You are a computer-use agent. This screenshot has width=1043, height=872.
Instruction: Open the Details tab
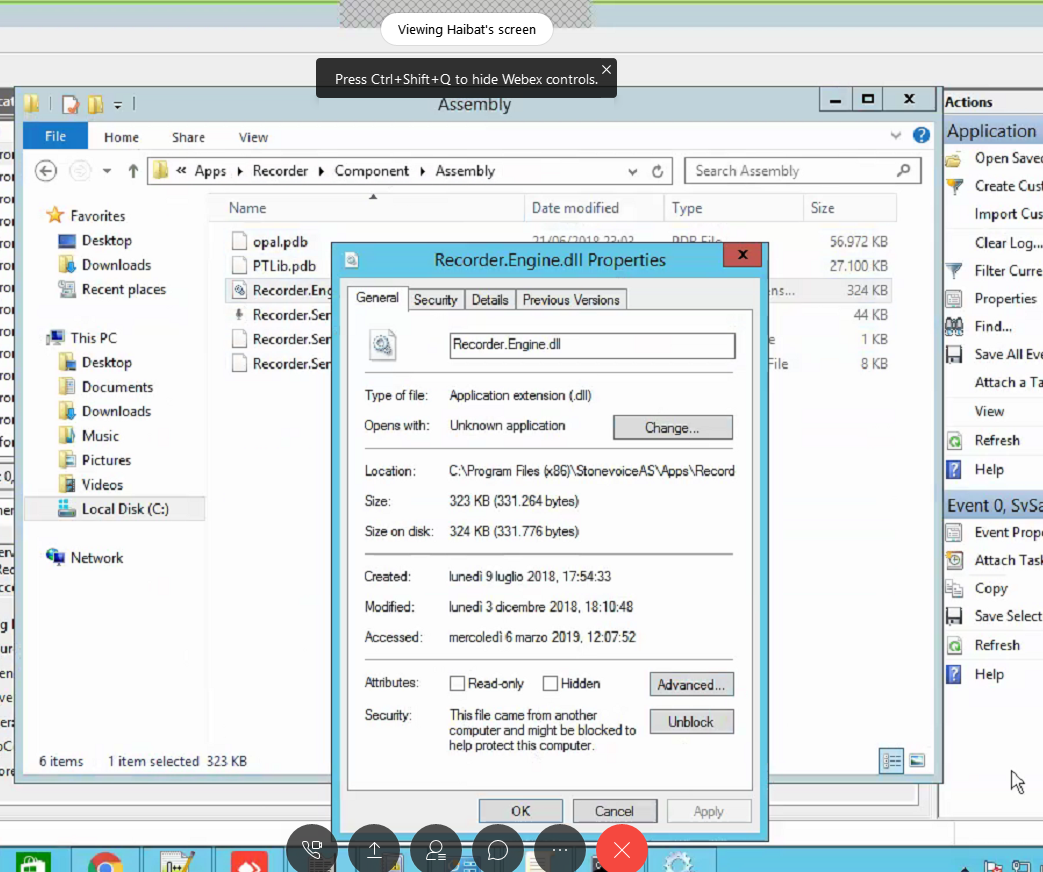coord(489,300)
